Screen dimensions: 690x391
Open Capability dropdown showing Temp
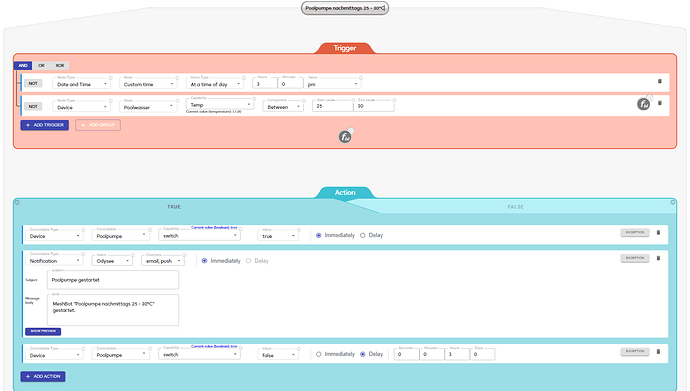coord(220,105)
